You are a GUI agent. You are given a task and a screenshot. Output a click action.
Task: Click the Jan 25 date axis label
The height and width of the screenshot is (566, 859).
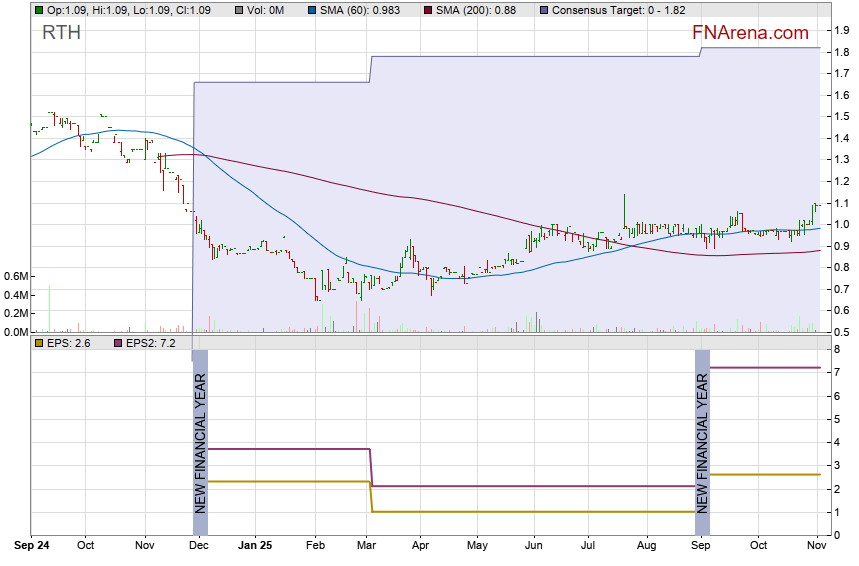click(x=257, y=546)
